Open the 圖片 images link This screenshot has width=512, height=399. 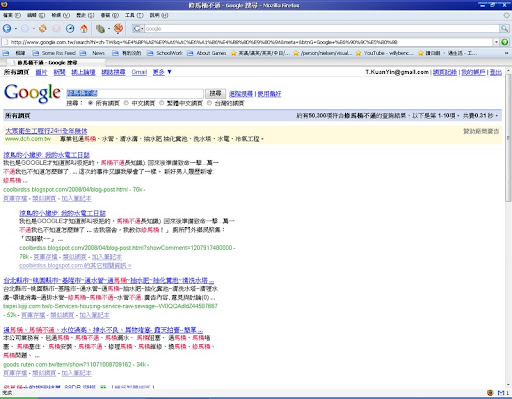[41, 72]
